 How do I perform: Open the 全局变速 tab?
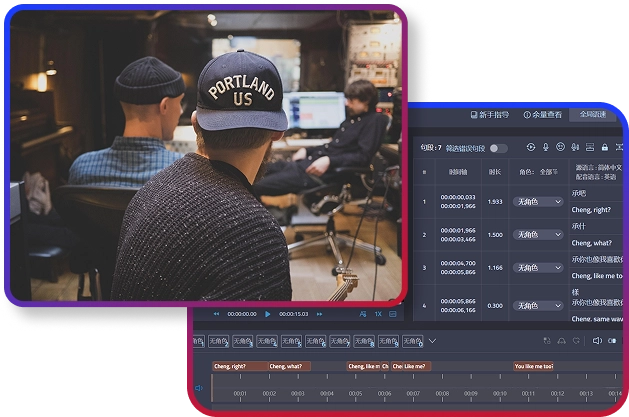coord(593,115)
